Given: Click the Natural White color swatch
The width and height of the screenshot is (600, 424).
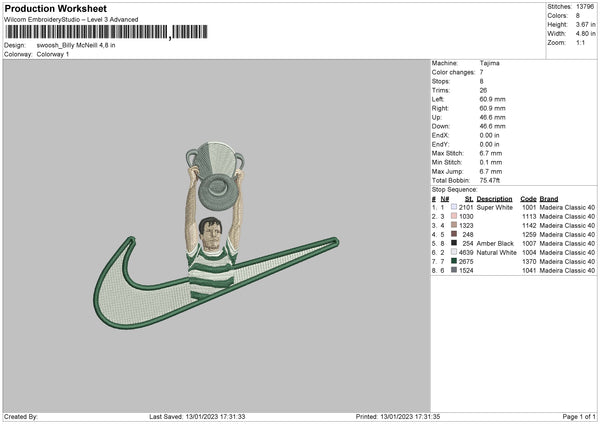Looking at the screenshot, I should pos(454,252).
